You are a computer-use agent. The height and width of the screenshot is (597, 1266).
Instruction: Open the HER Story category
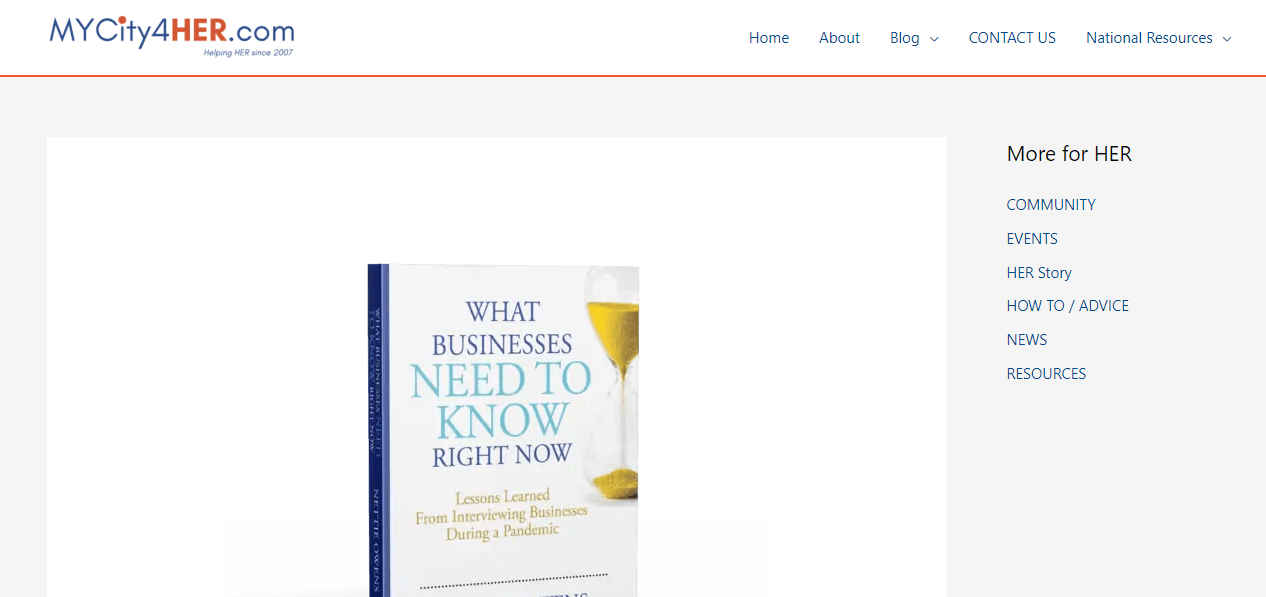[x=1039, y=273]
